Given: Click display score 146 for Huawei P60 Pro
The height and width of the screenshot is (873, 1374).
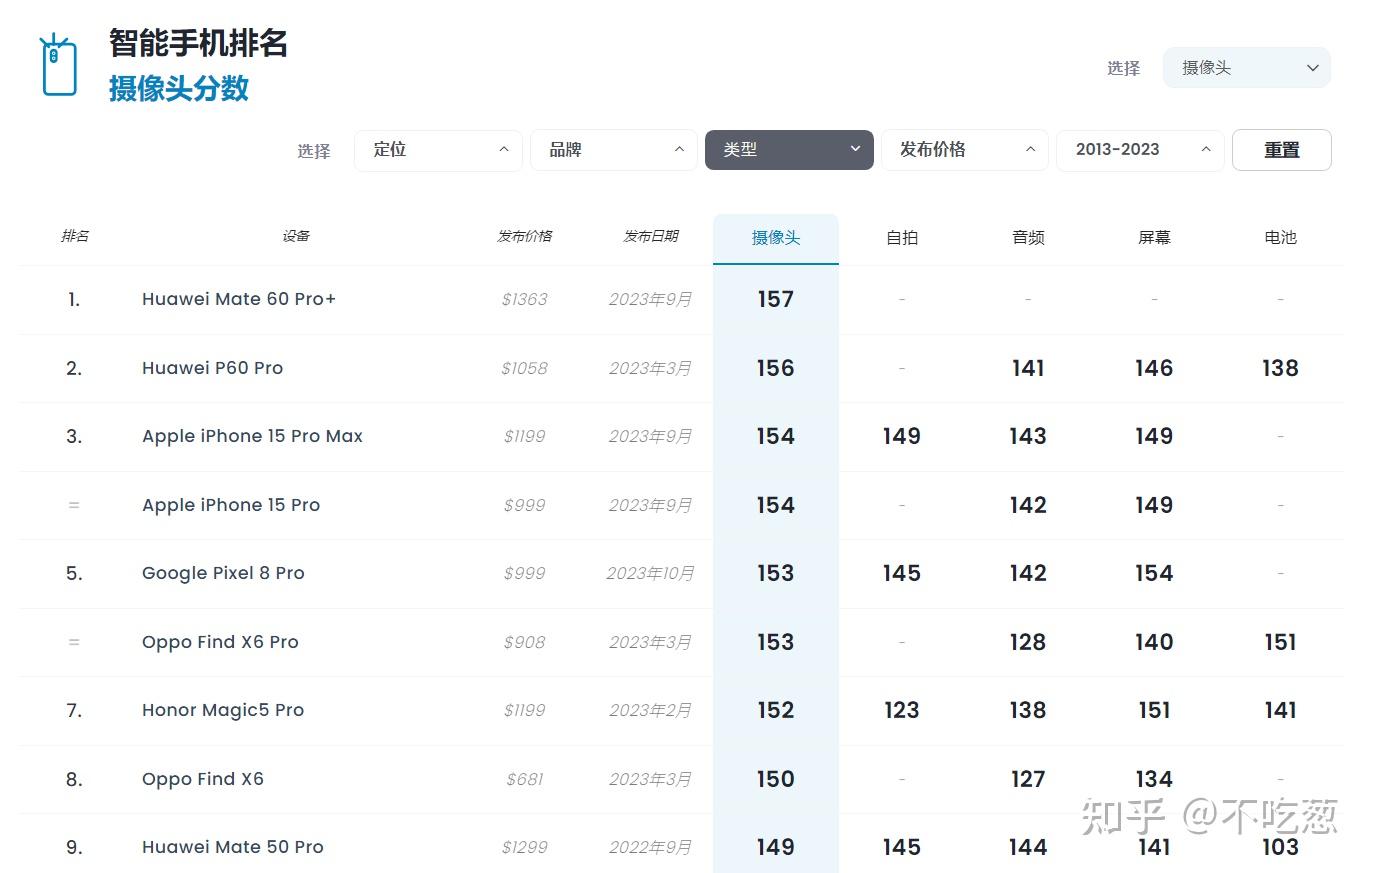Looking at the screenshot, I should click(1154, 368).
